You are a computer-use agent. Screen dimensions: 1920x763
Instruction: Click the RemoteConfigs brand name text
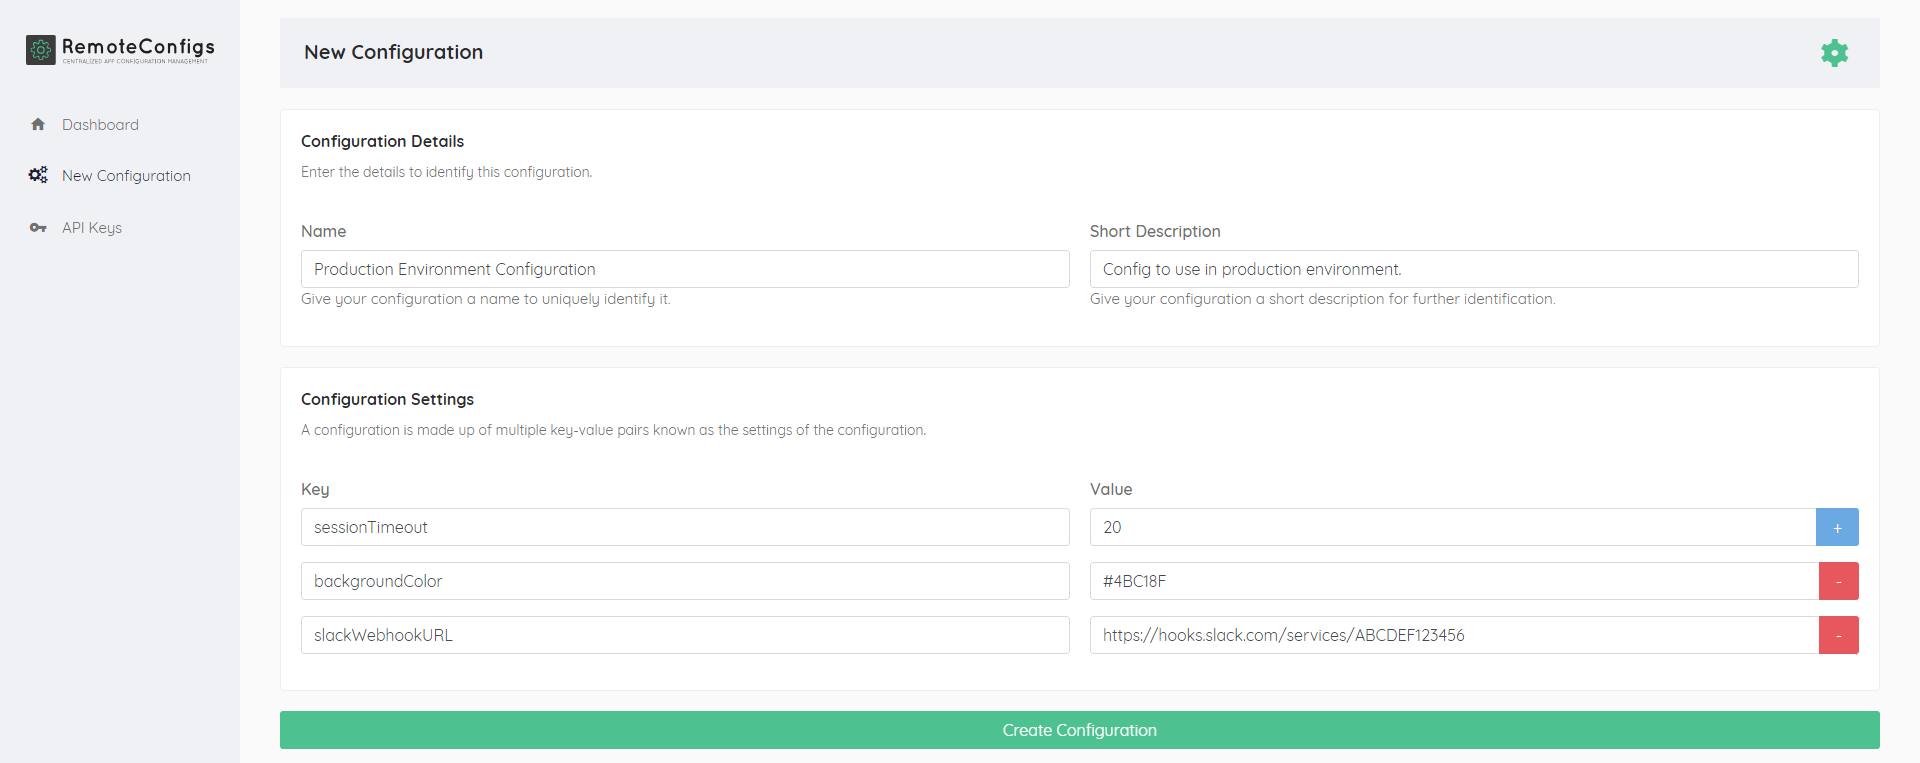[138, 47]
